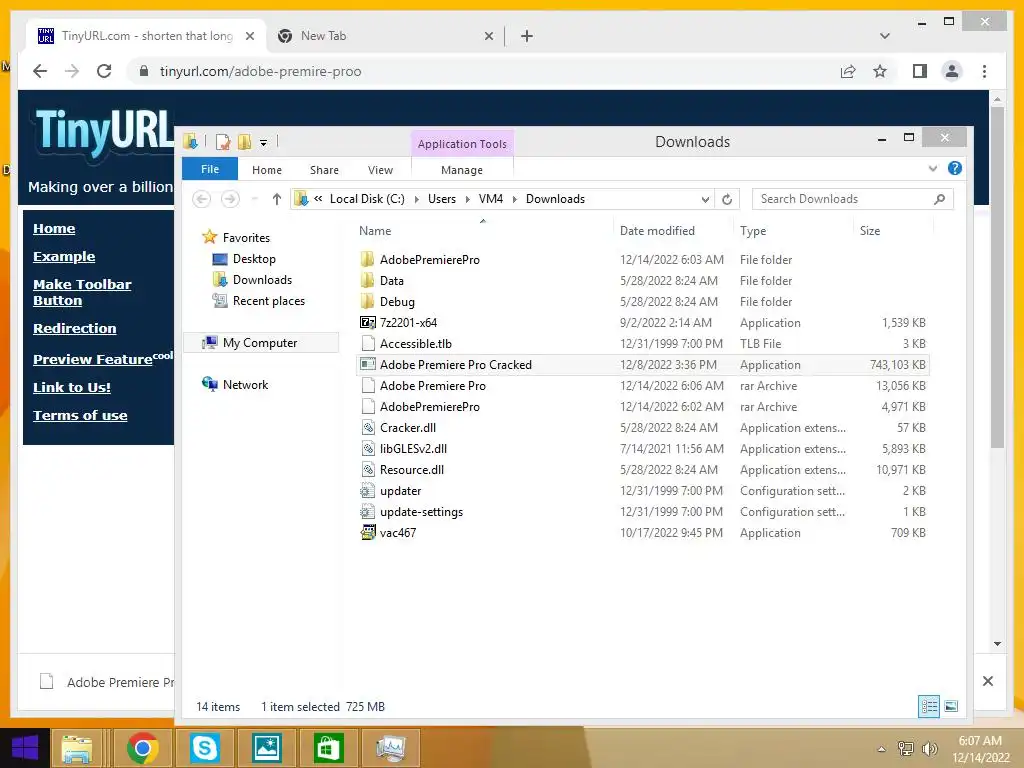
Task: Select My Computer in navigation pane
Action: tap(259, 343)
